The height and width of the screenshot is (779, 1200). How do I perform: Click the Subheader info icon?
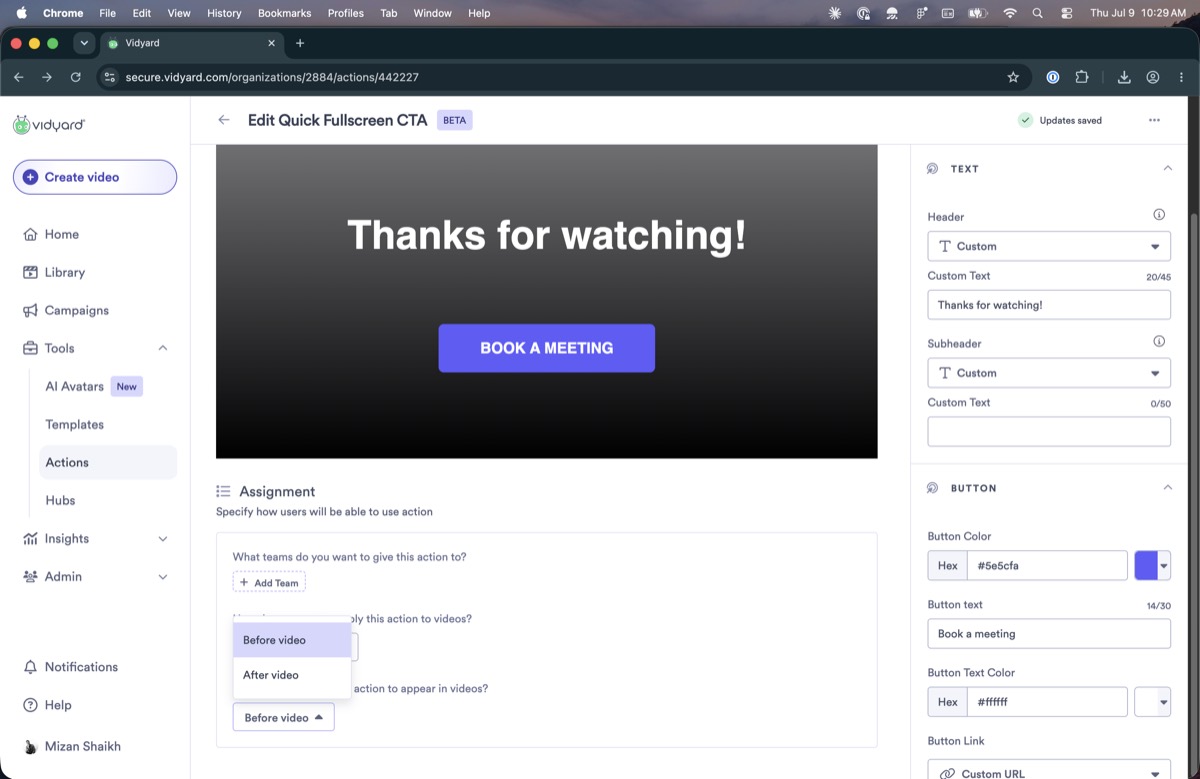(1159, 342)
